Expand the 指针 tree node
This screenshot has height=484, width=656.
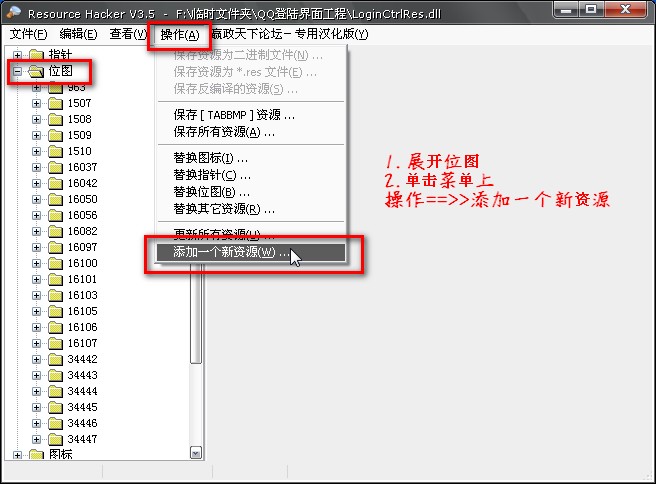(17, 54)
